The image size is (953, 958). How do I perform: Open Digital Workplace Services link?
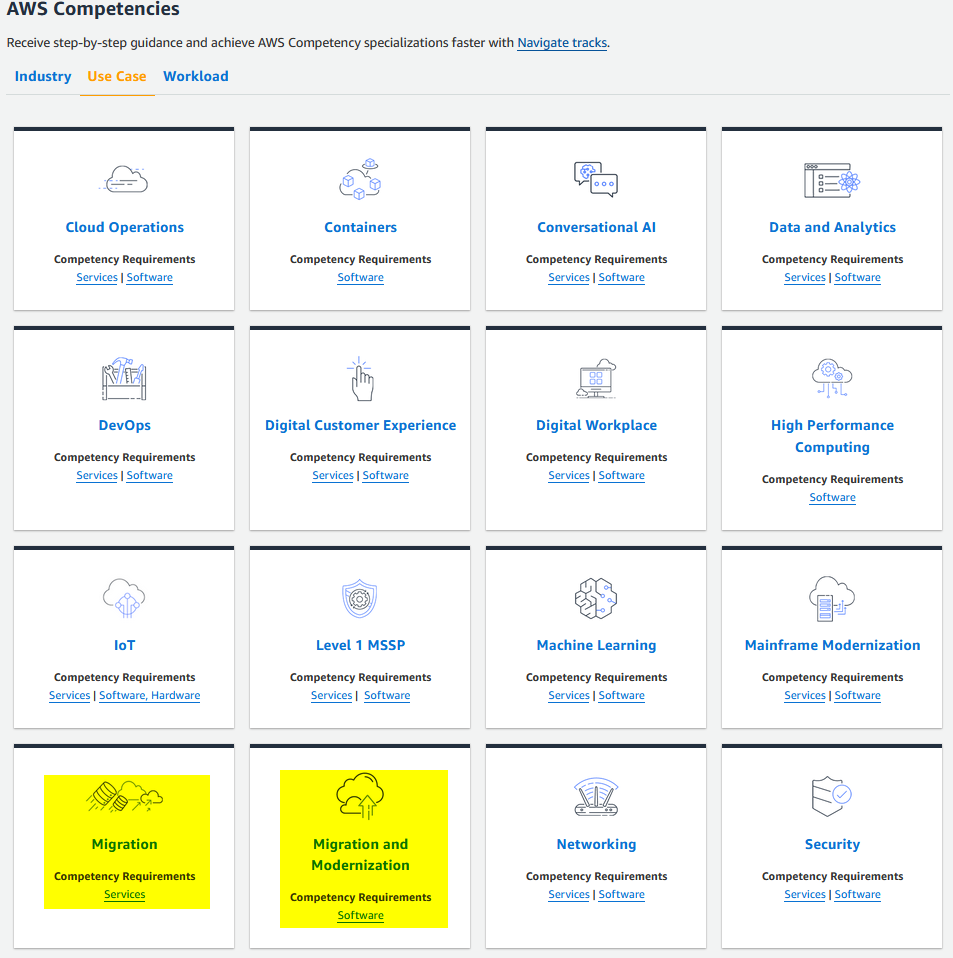pos(569,475)
